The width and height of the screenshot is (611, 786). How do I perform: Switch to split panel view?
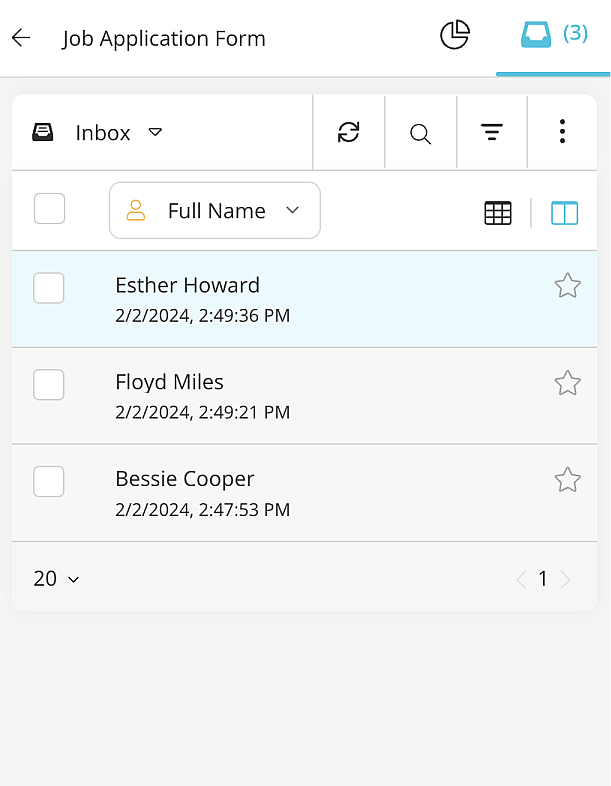564,213
